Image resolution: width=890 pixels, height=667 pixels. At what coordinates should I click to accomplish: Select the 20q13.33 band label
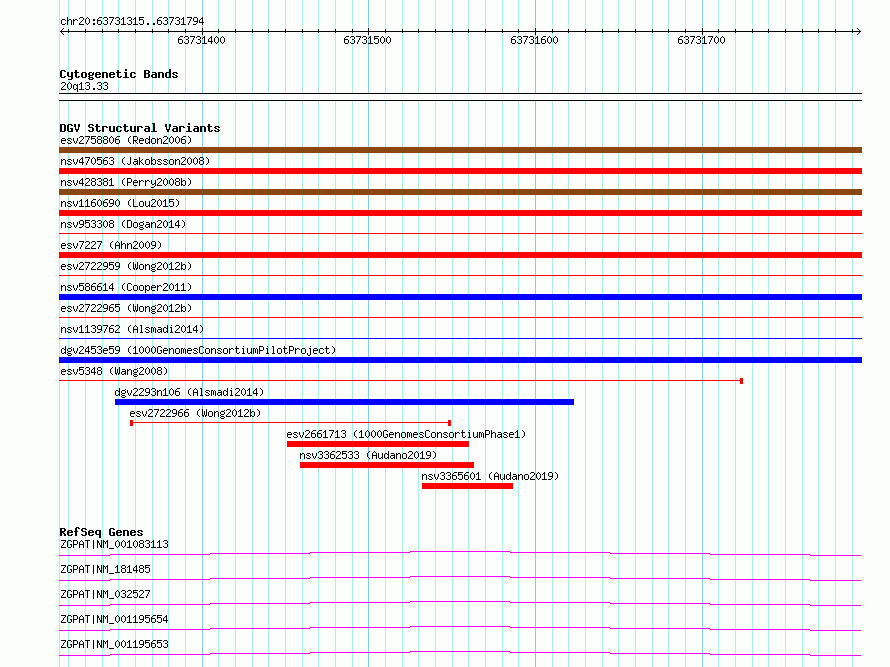pyautogui.click(x=84, y=86)
